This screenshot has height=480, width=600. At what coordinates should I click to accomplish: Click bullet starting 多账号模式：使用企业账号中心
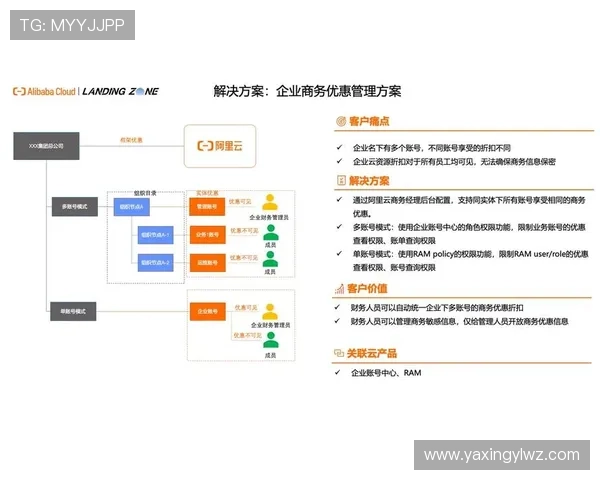coord(469,234)
